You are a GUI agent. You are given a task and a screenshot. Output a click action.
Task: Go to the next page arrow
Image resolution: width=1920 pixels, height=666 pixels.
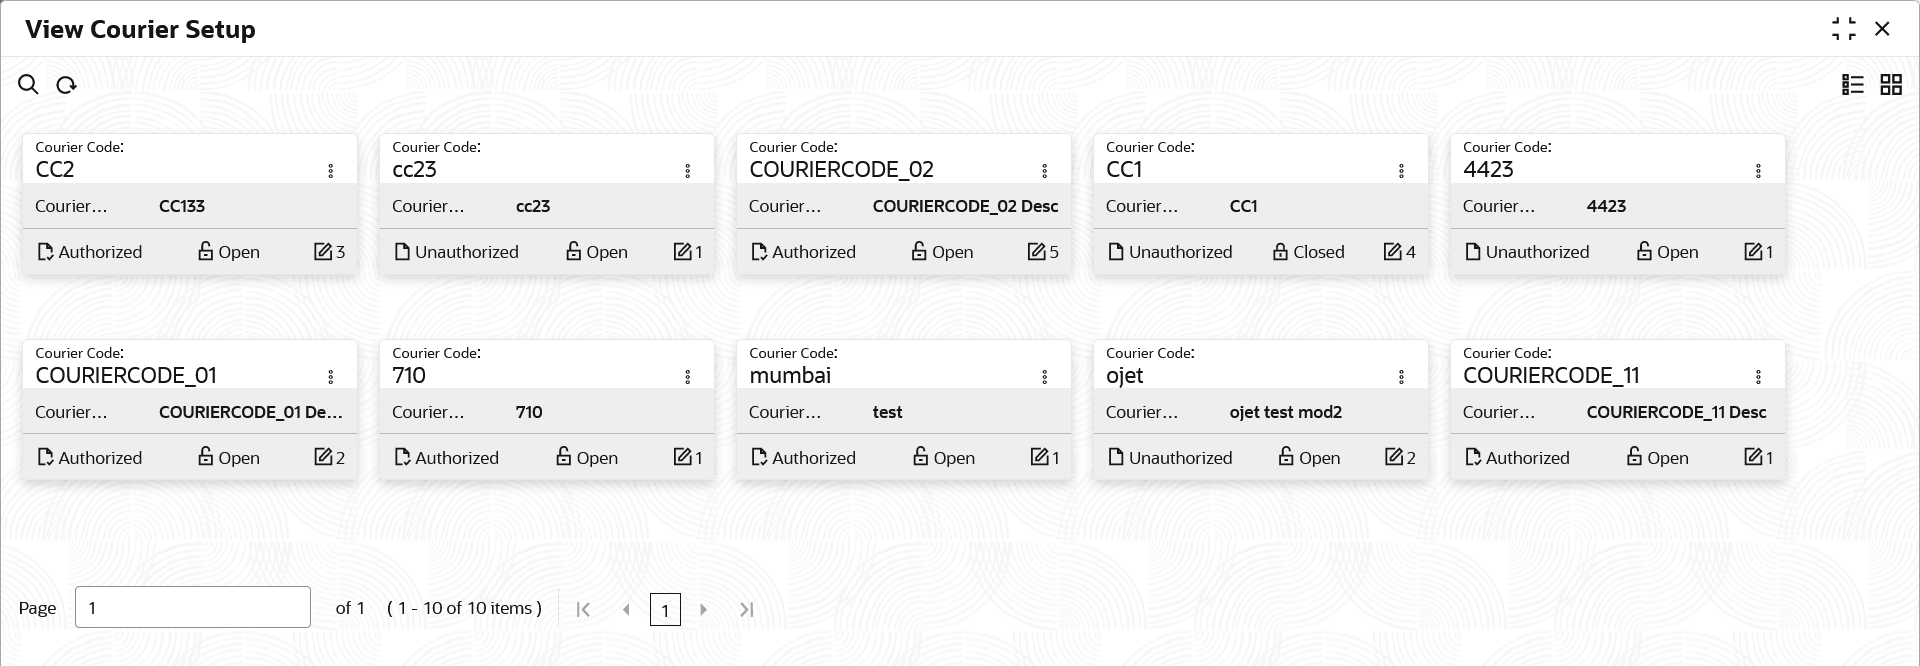coord(704,609)
